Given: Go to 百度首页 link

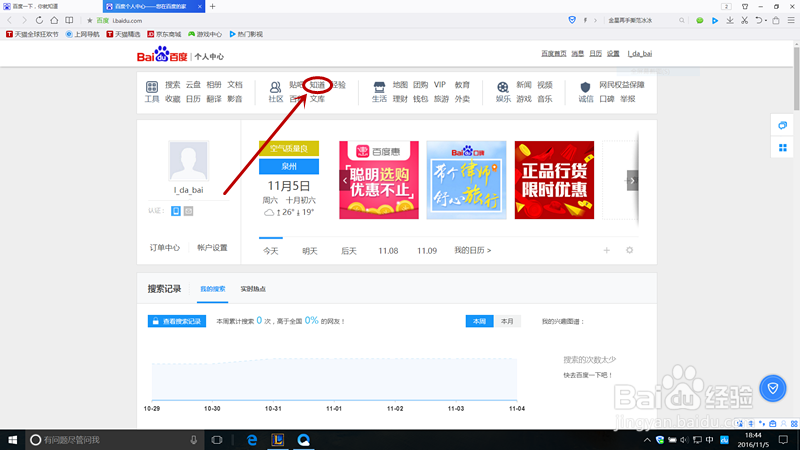Looking at the screenshot, I should pyautogui.click(x=554, y=54).
